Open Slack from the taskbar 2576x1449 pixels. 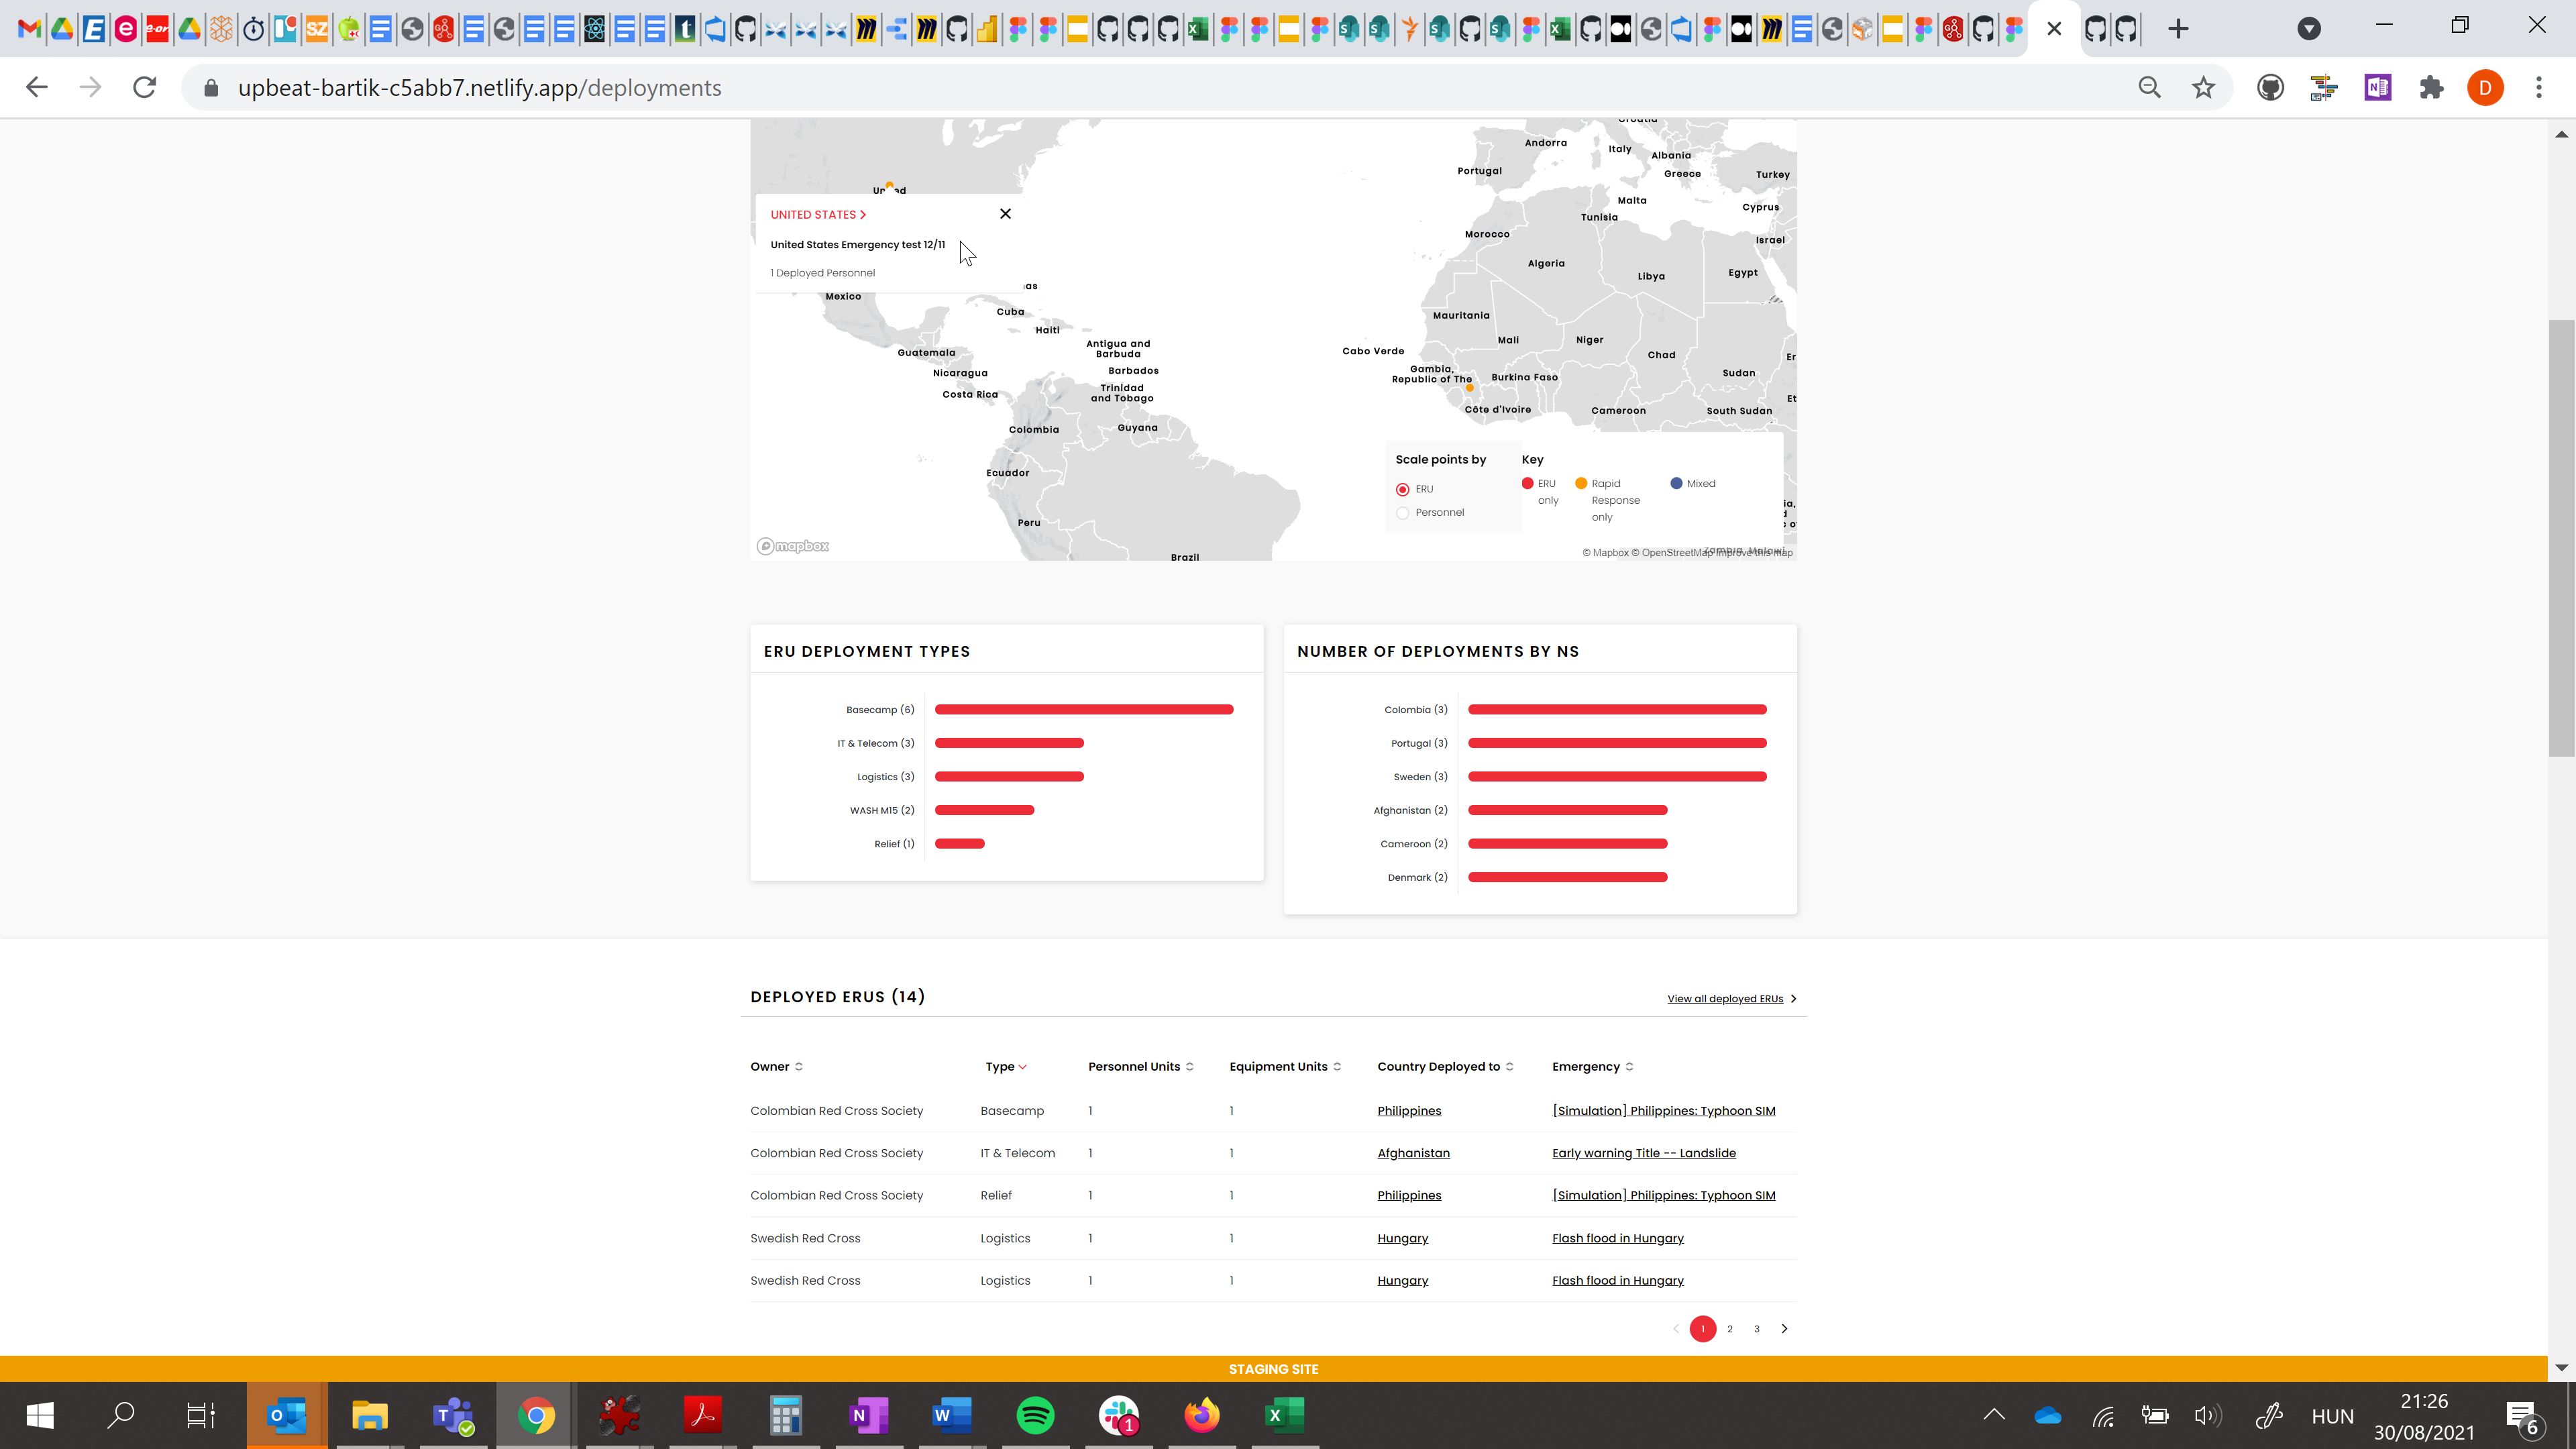[x=1118, y=1415]
